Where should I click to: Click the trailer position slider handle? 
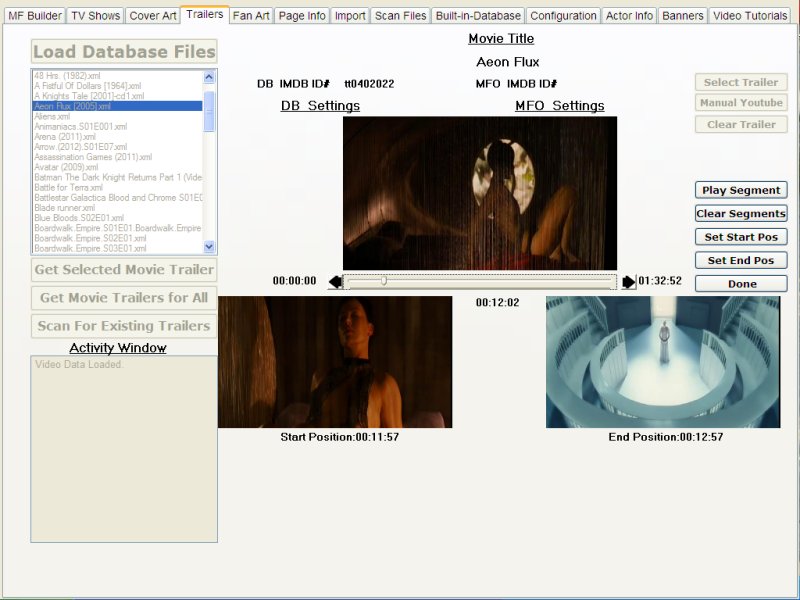[x=383, y=281]
